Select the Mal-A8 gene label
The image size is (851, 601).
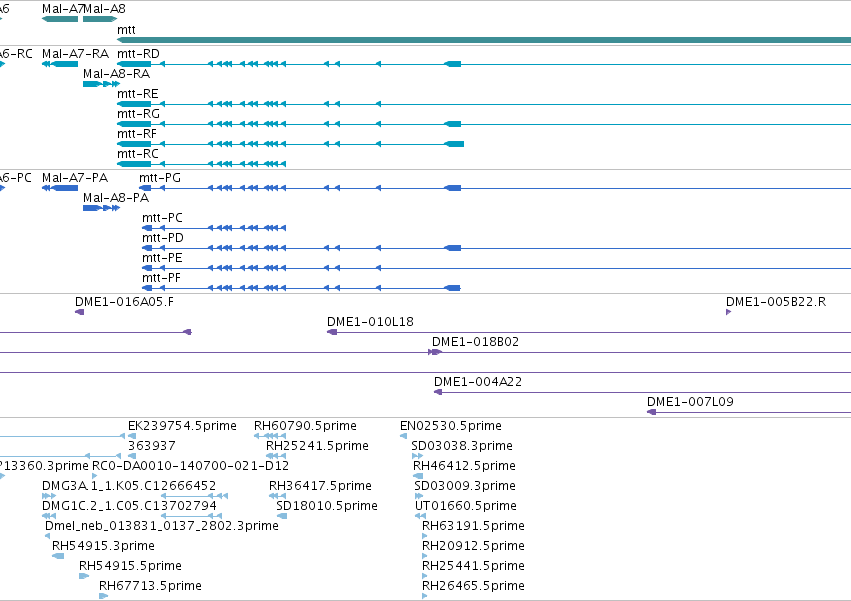(105, 9)
